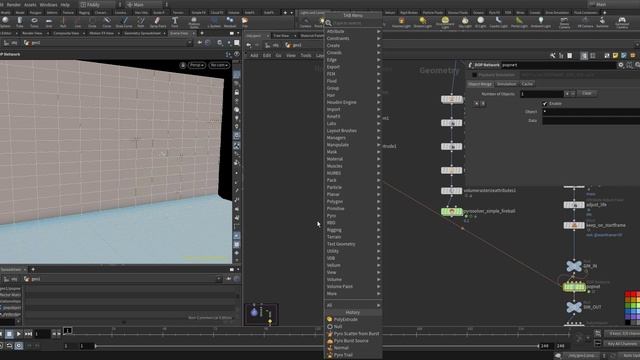The image size is (640, 360).
Task: Click the pyrosolver_simple_fireball node
Action: click(451, 211)
